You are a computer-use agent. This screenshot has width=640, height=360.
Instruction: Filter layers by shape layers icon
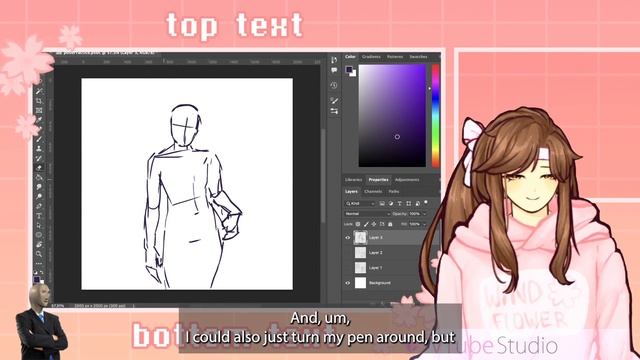click(x=409, y=203)
